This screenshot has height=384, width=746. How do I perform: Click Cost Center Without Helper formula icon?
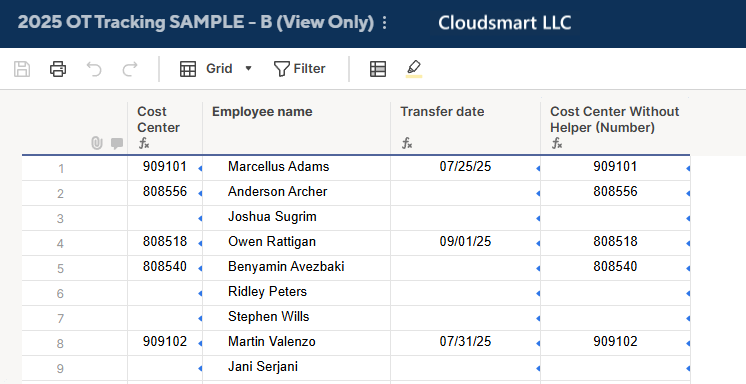point(557,143)
